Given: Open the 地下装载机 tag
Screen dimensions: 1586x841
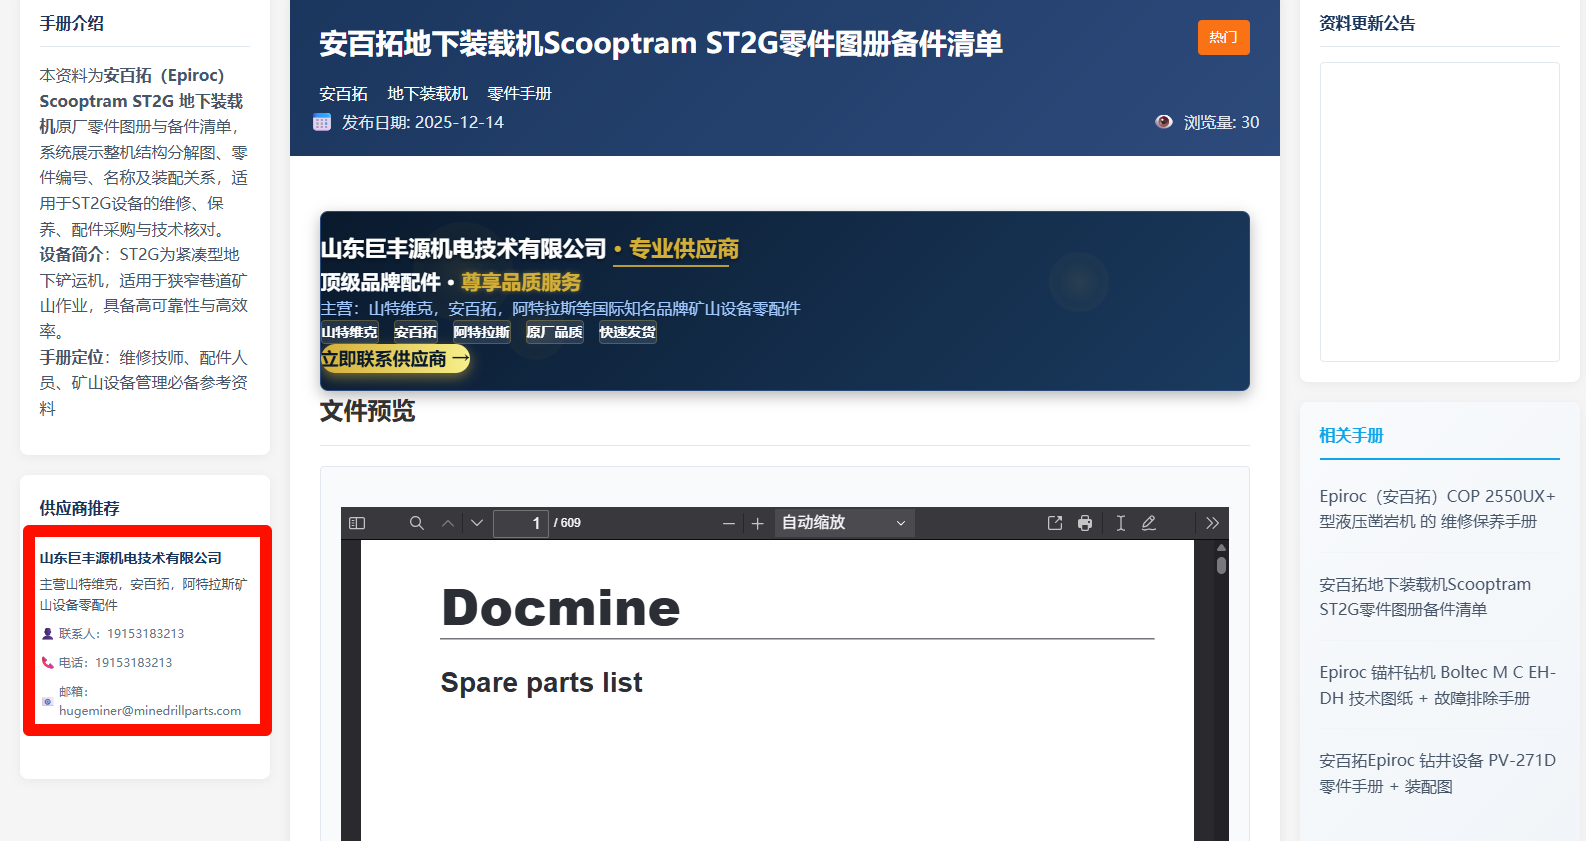Looking at the screenshot, I should pos(427,94).
